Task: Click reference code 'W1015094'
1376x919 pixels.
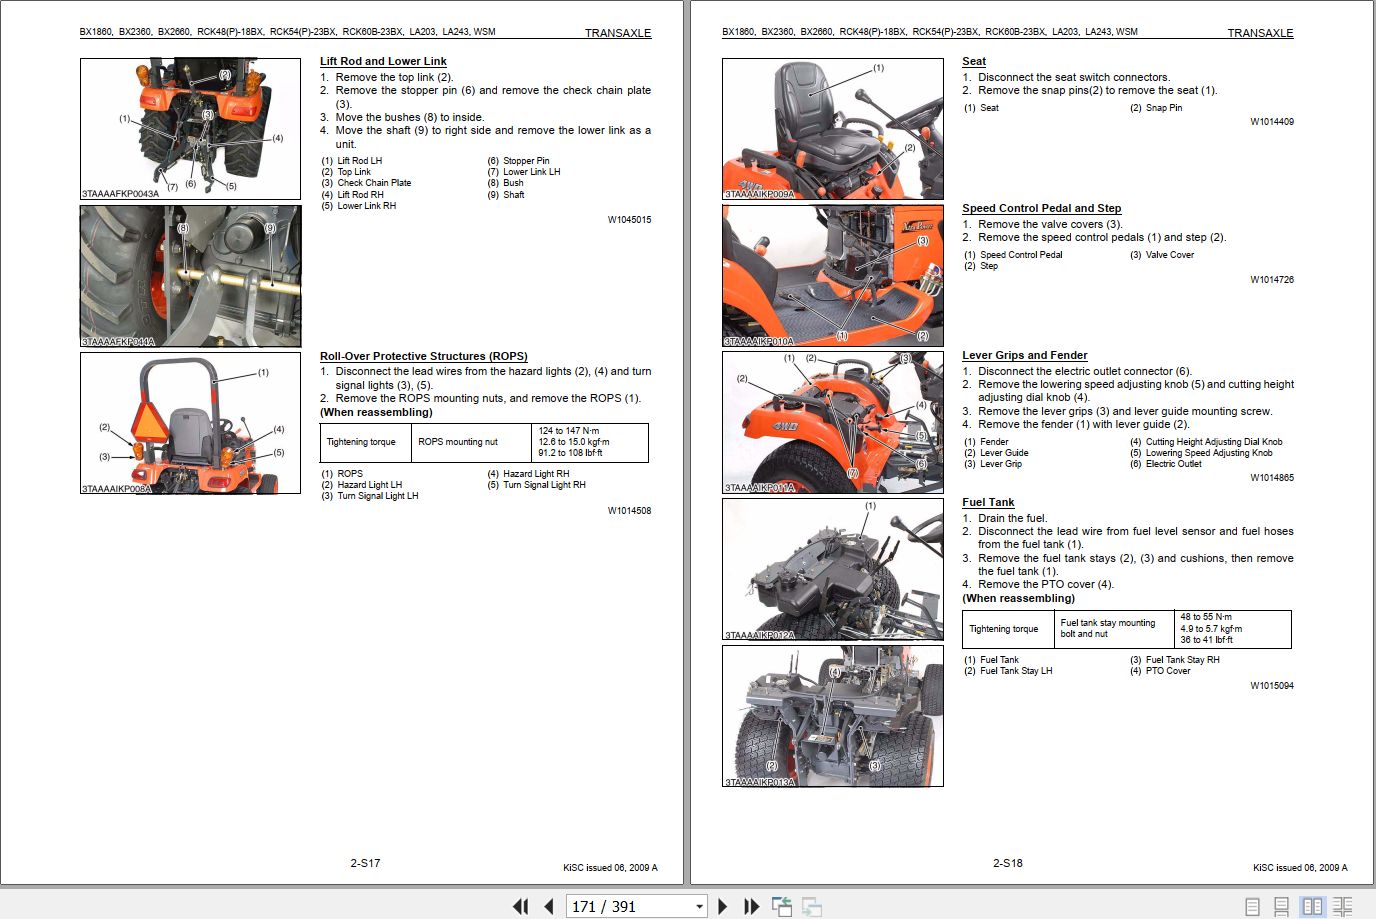Action: (1272, 686)
